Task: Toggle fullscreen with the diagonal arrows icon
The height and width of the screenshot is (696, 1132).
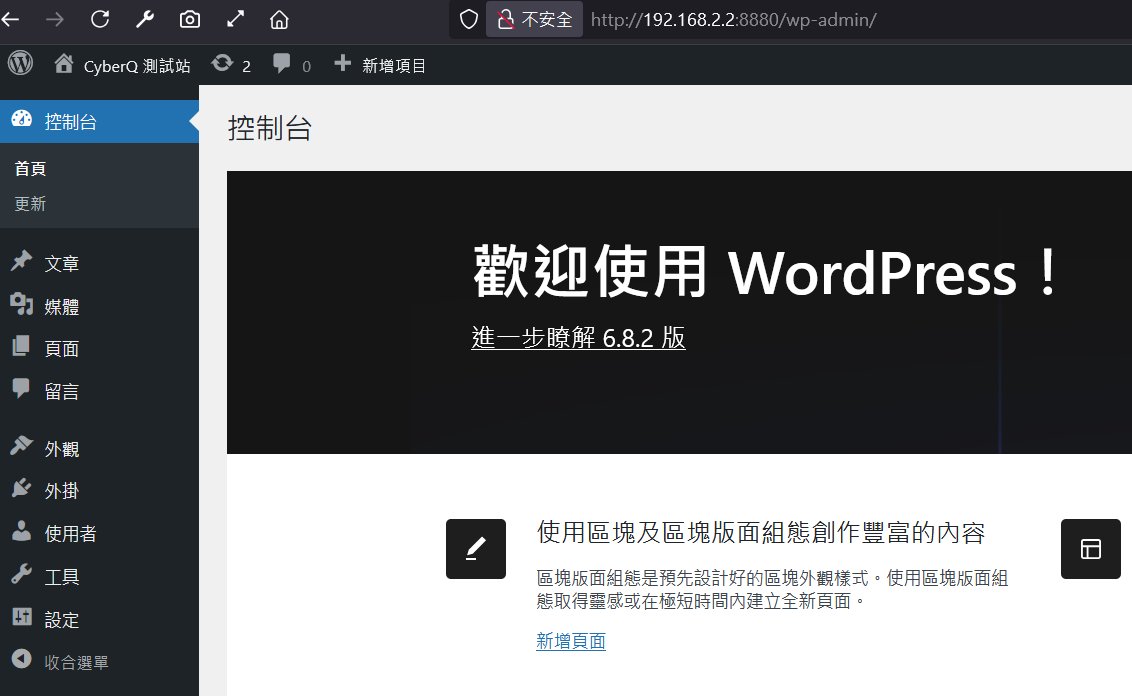Action: point(235,19)
